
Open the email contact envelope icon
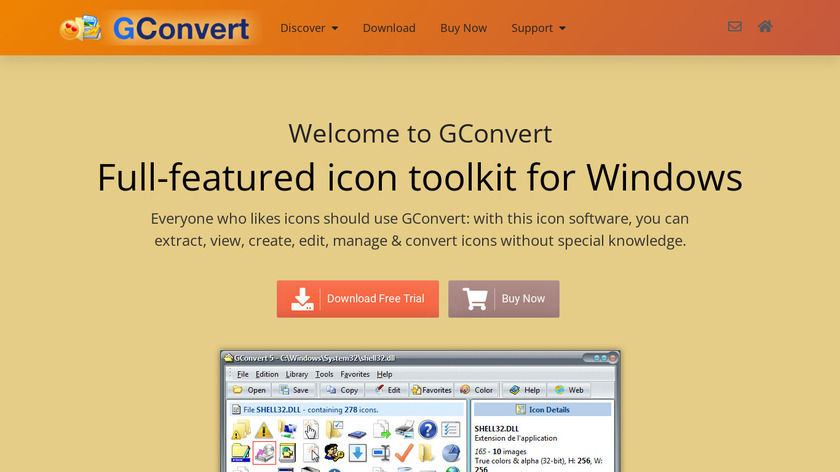pyautogui.click(x=735, y=27)
